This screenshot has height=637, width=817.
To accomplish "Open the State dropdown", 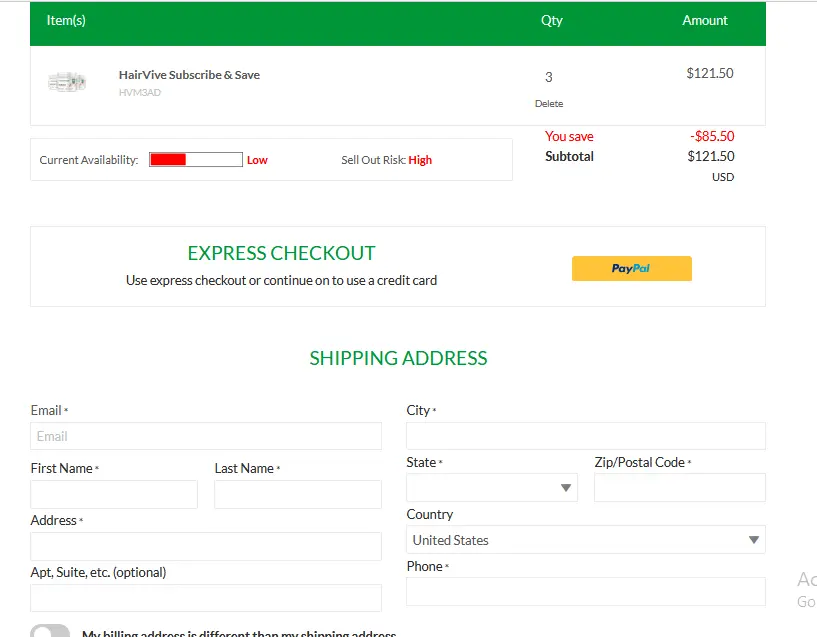I will pos(491,488).
